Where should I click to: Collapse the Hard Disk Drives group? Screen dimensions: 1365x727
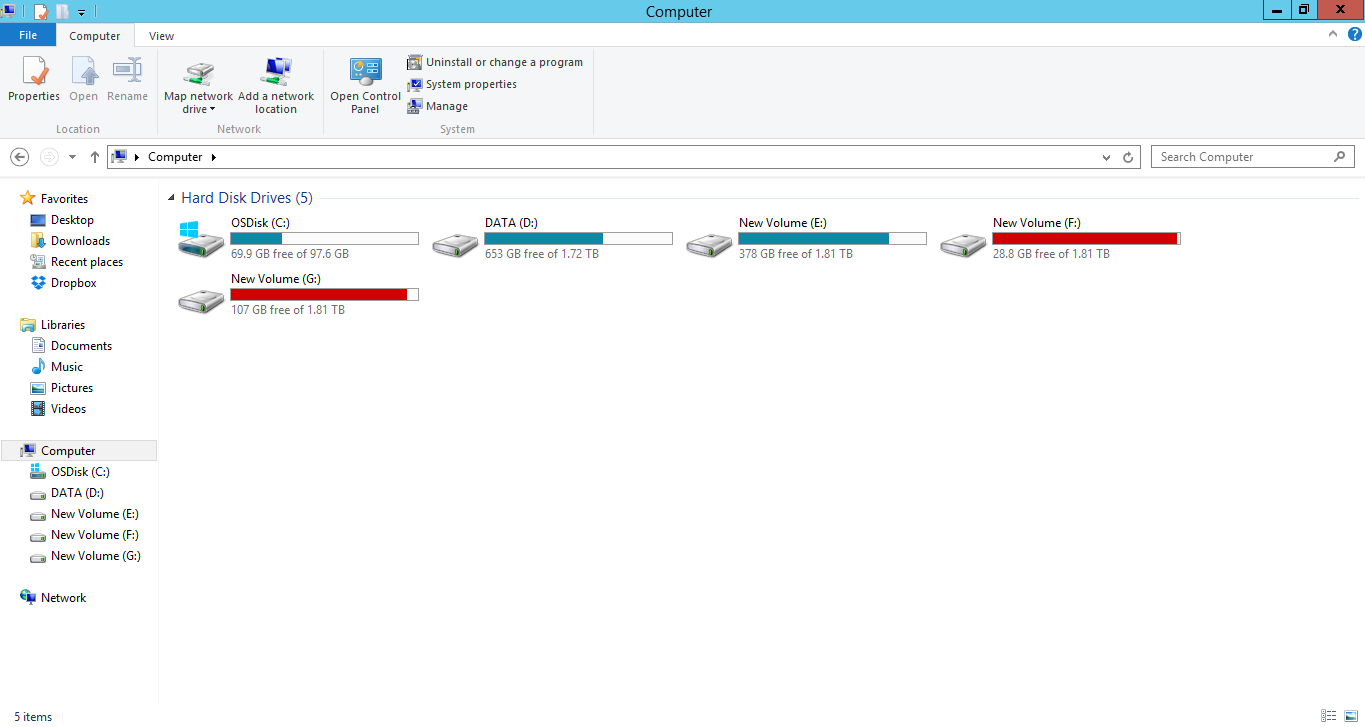[172, 199]
